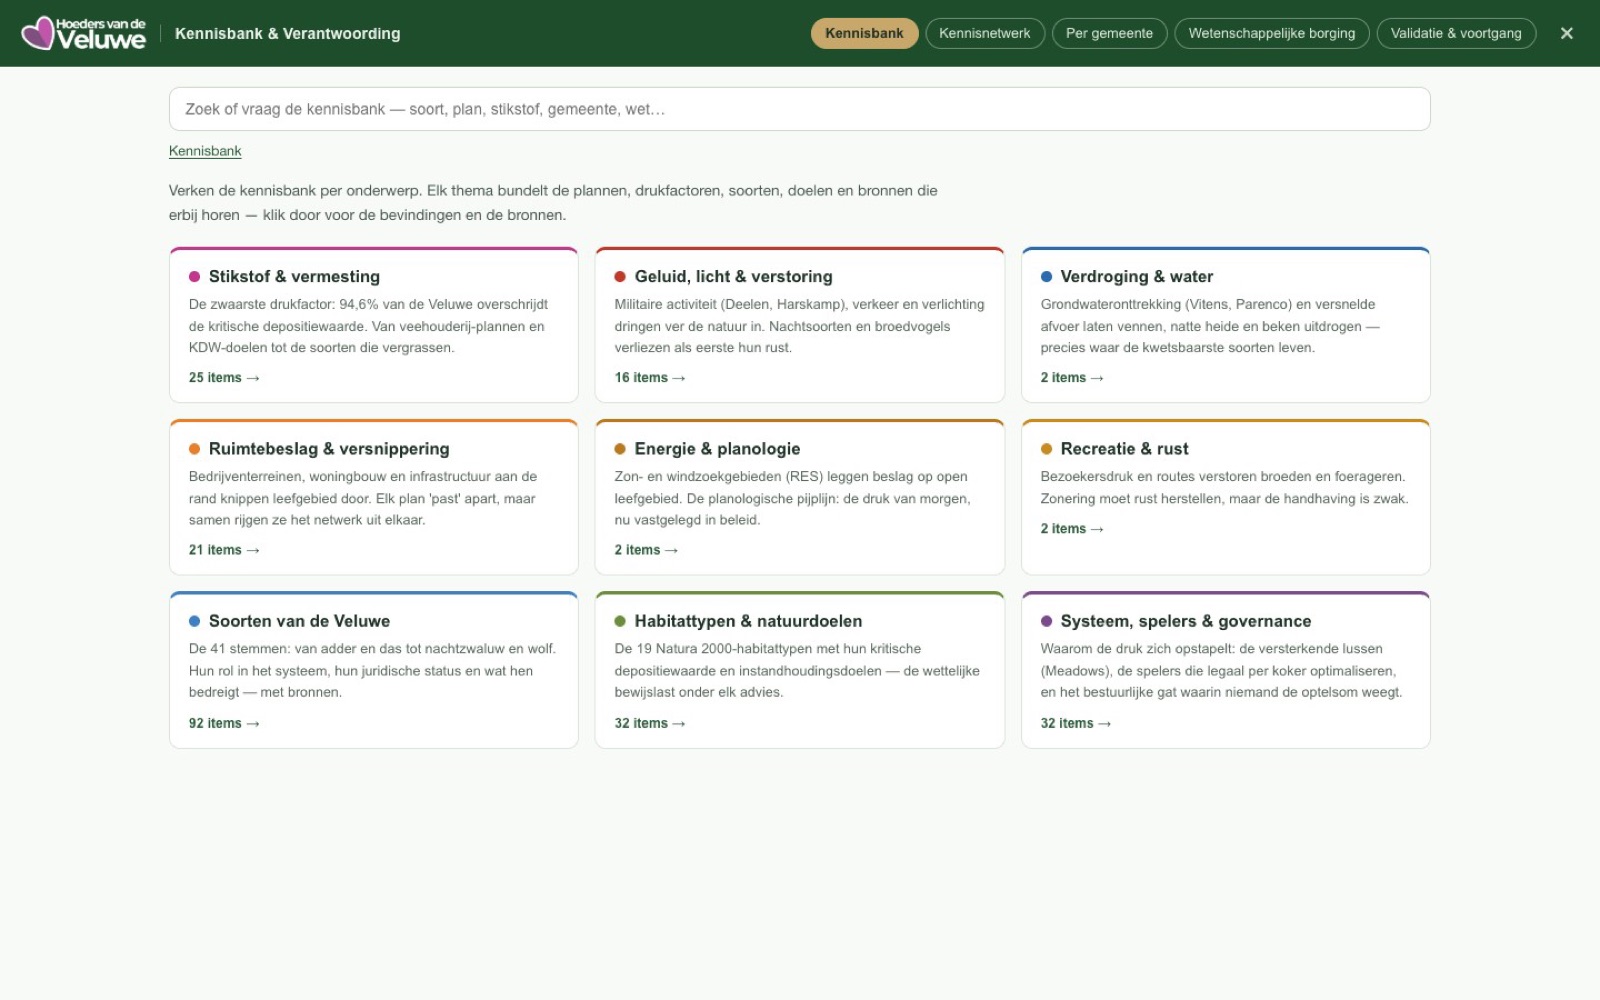Close the Kennisbank panel with the X

pos(1567,33)
